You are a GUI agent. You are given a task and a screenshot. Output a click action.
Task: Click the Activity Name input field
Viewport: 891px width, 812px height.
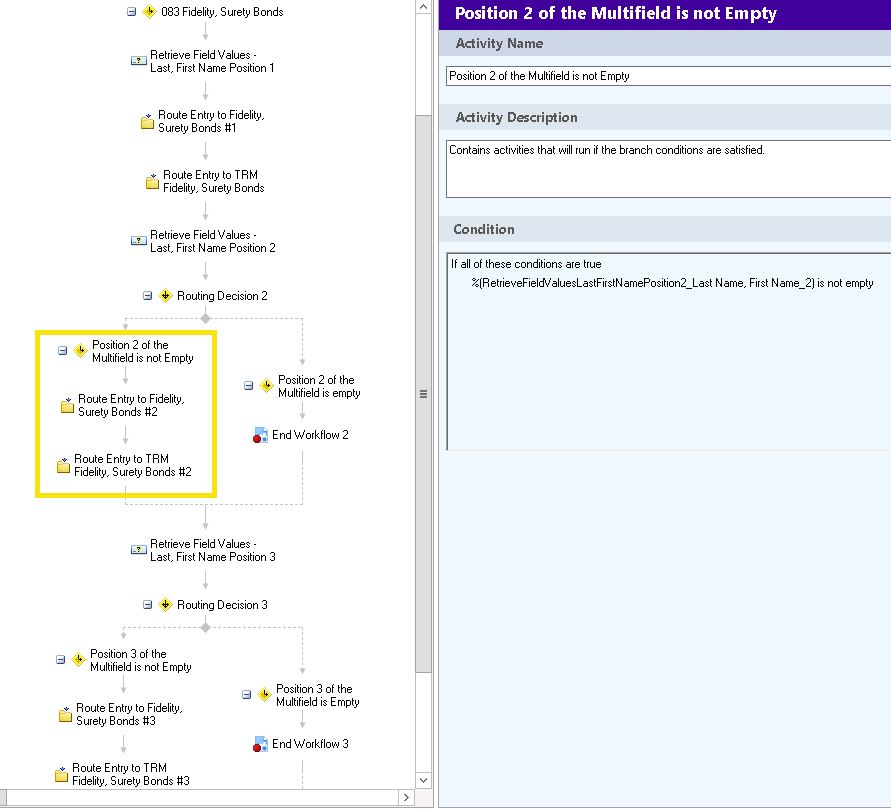[x=668, y=76]
